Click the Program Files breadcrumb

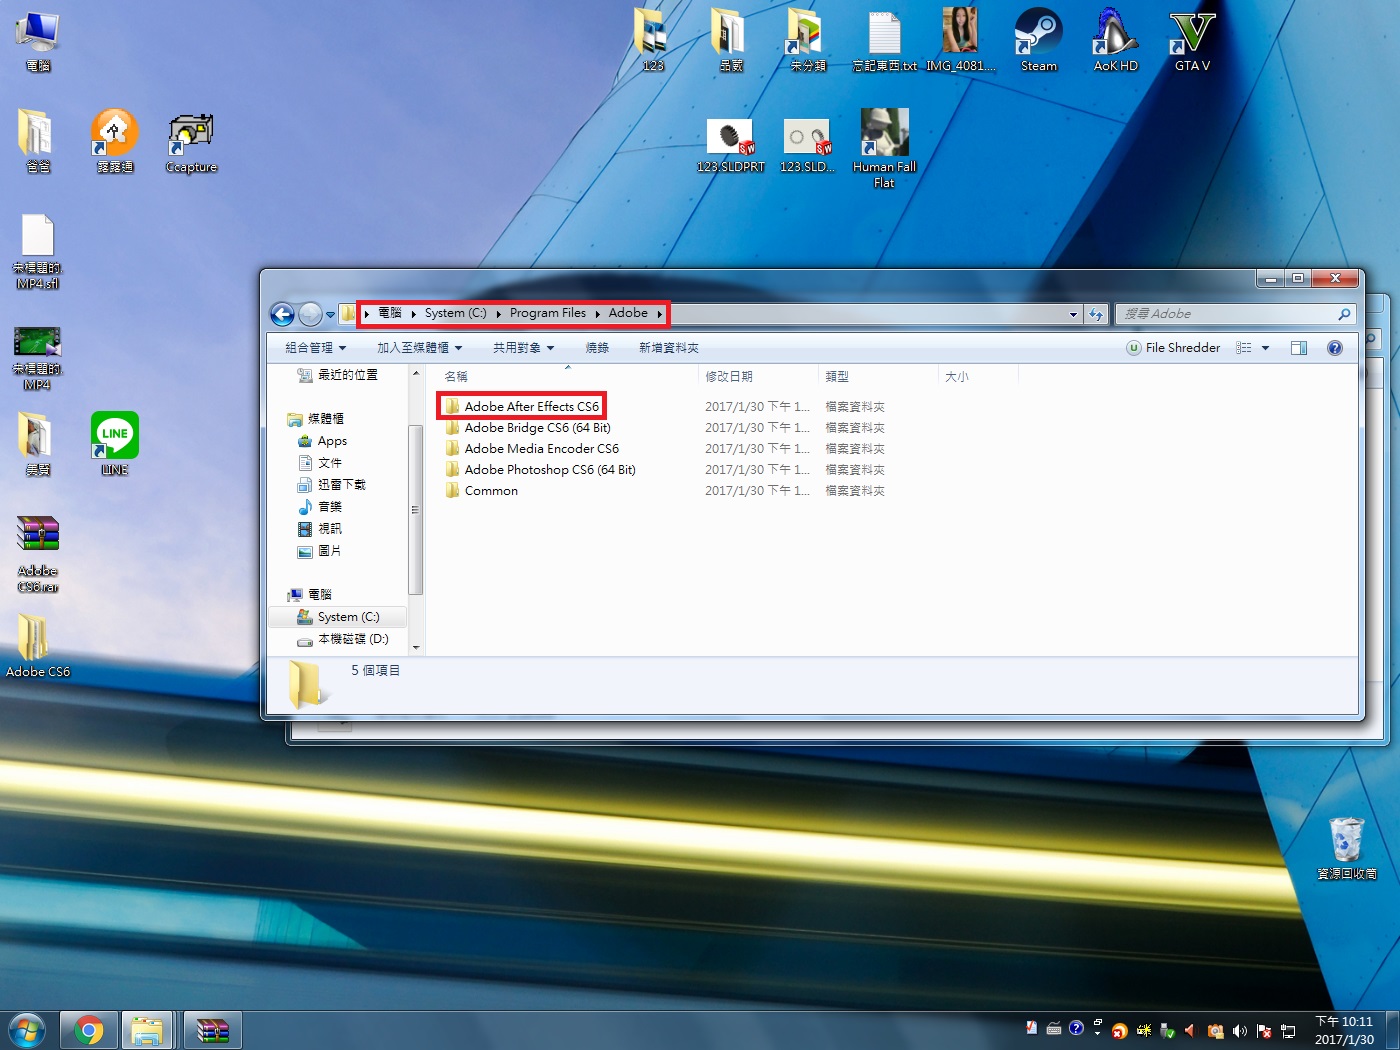tap(548, 313)
